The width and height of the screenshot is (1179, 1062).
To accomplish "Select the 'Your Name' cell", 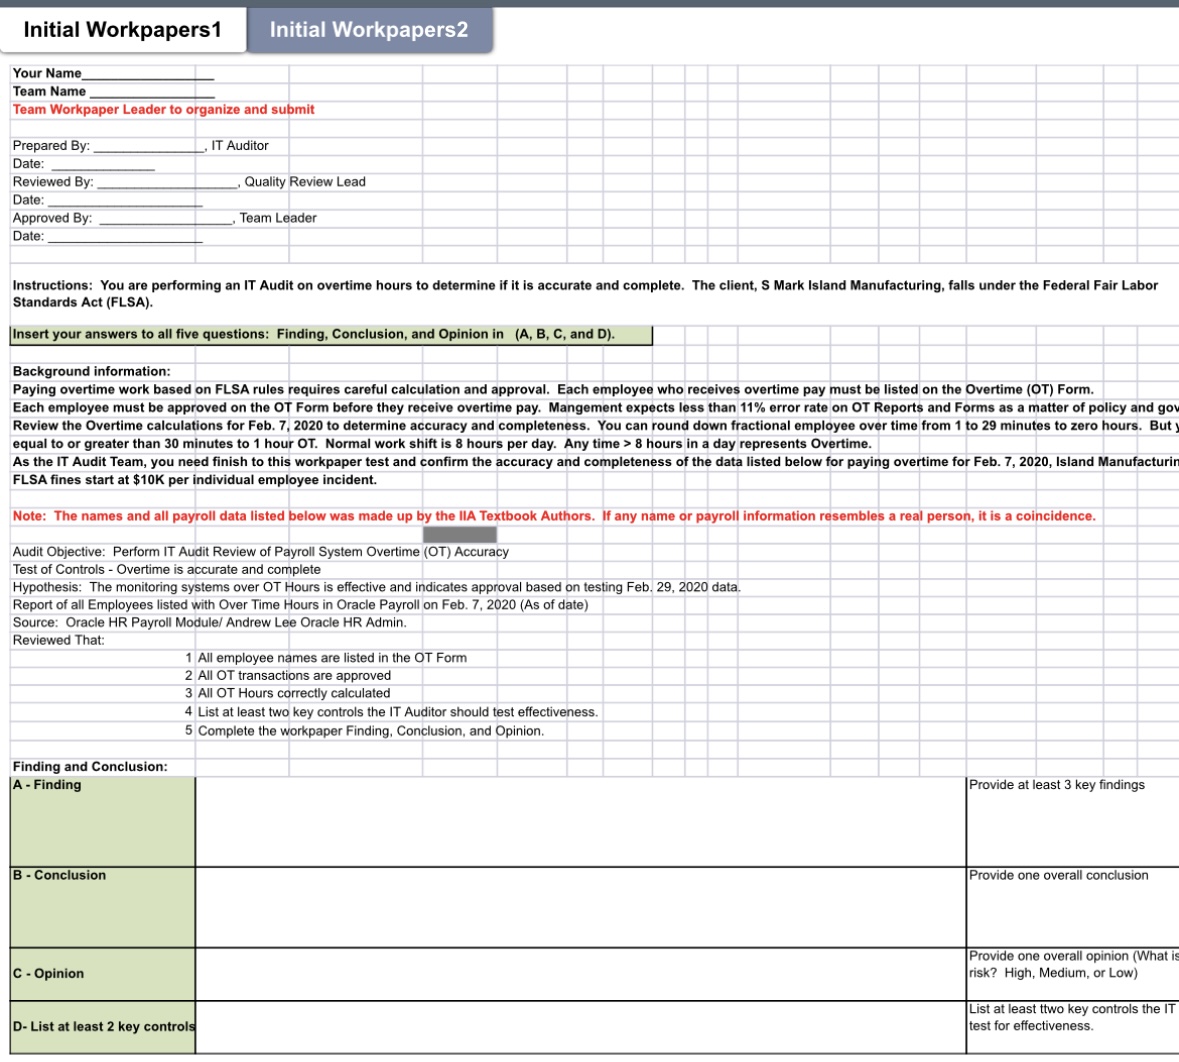I will tap(113, 73).
